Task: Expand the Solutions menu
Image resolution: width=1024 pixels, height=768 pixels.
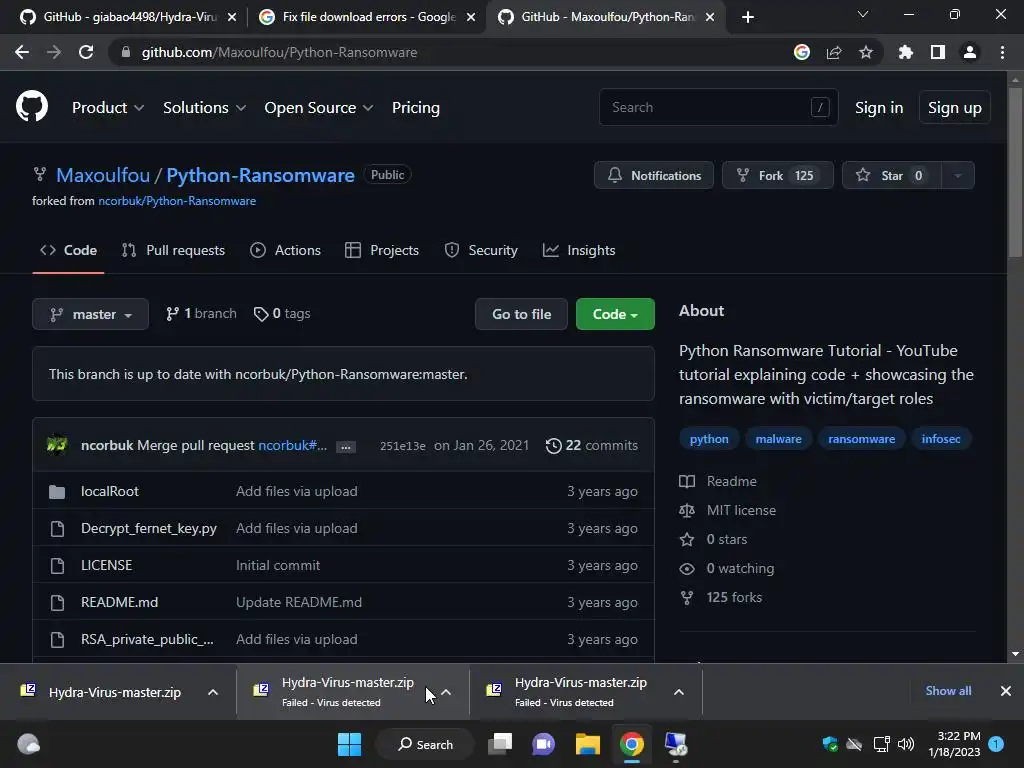Action: (x=204, y=108)
